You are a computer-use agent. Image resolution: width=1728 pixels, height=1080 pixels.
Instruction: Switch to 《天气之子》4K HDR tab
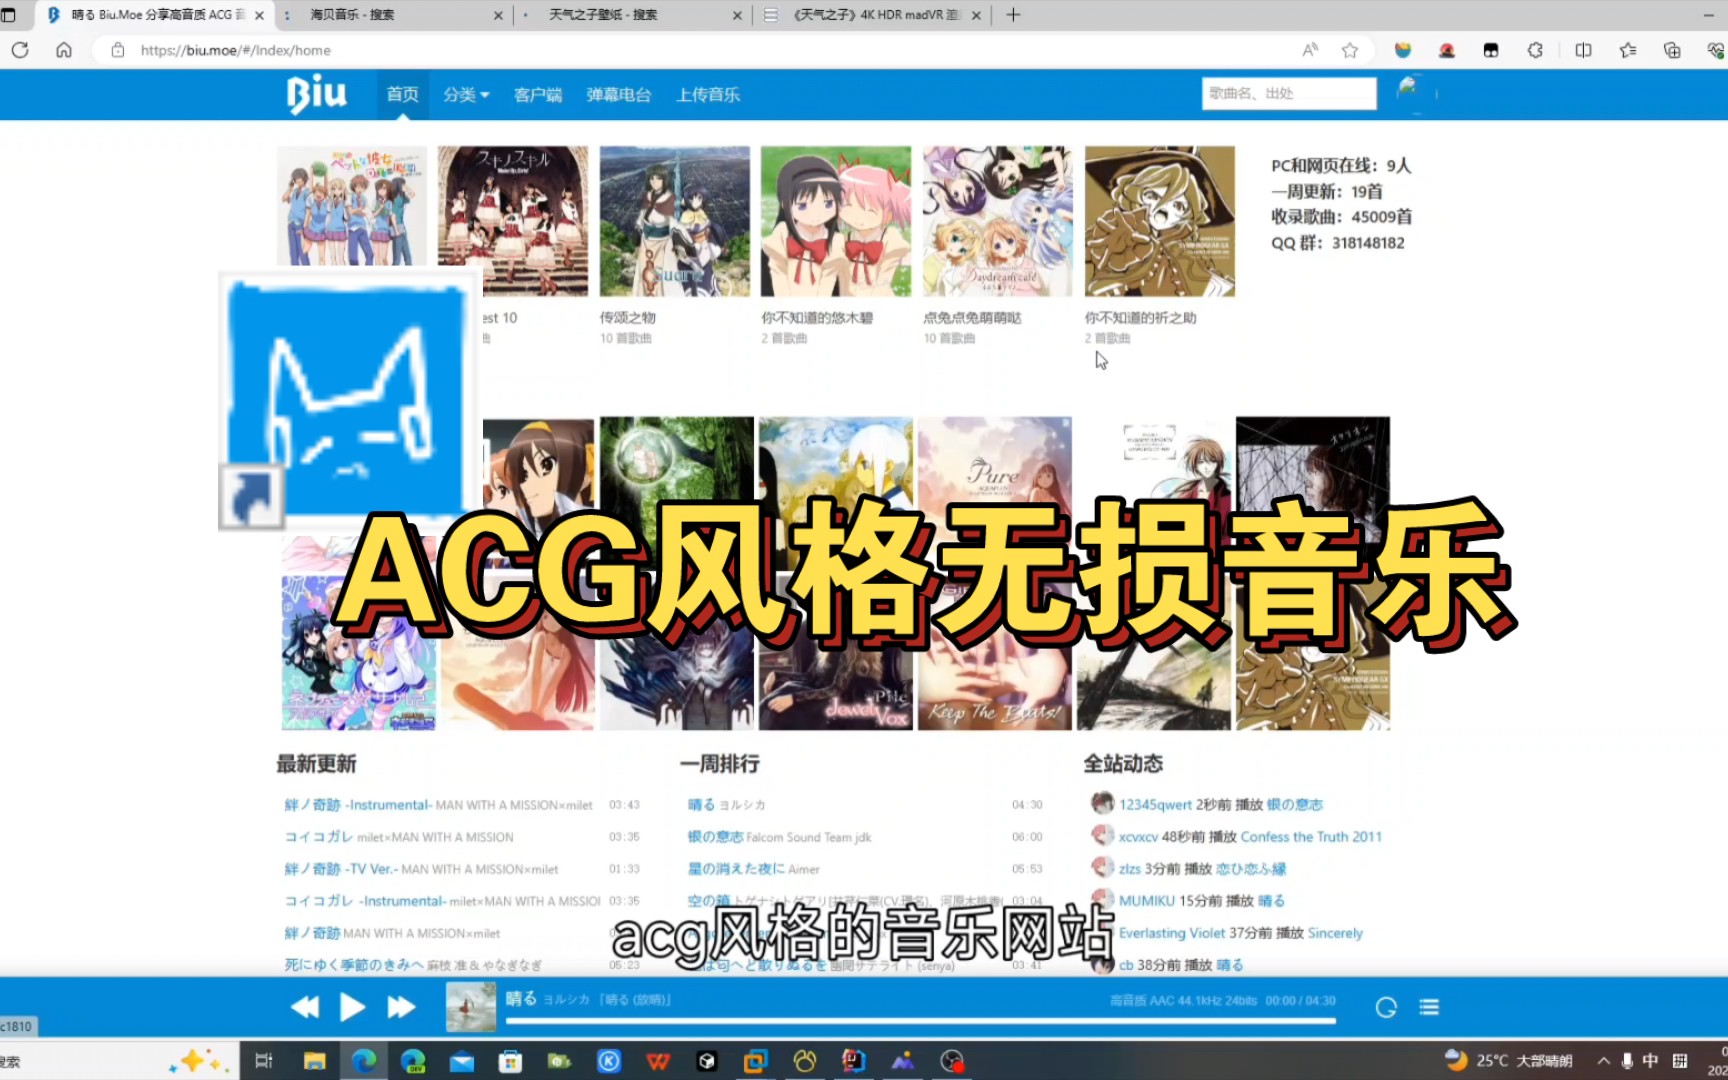point(870,15)
